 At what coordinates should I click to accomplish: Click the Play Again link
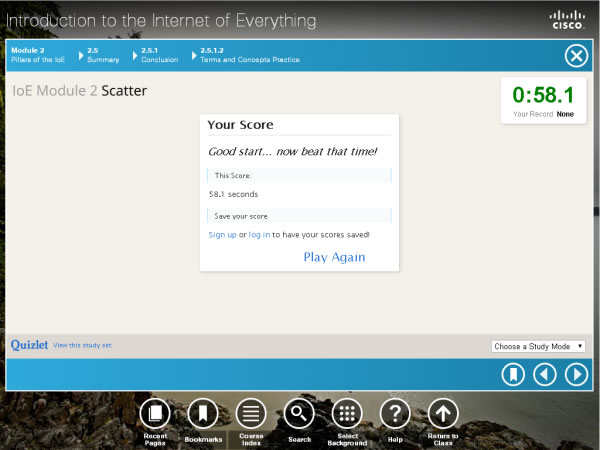click(334, 257)
